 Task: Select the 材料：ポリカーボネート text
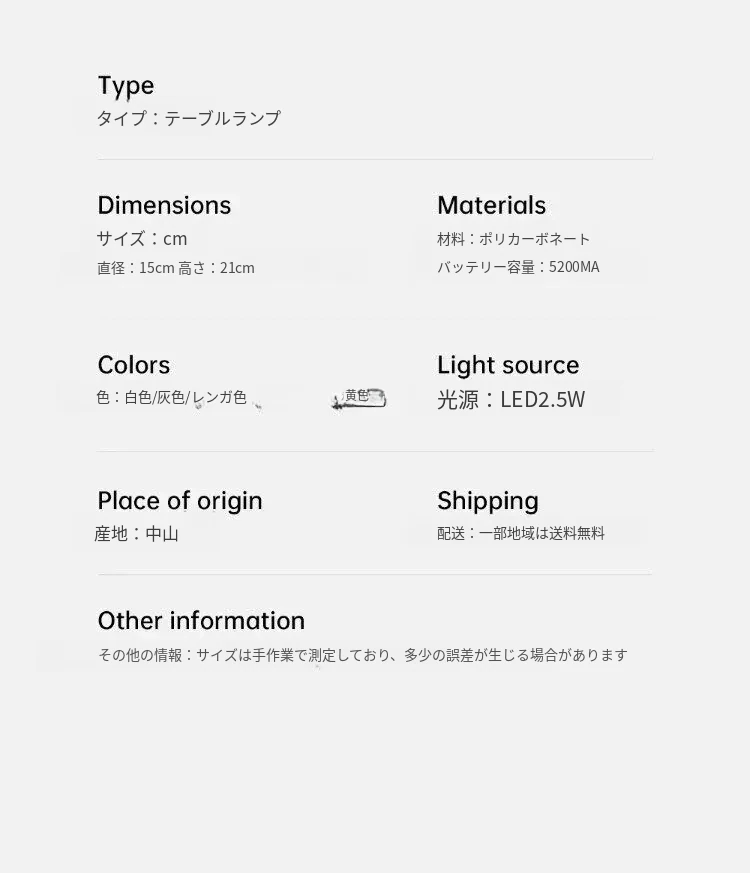pyautogui.click(x=514, y=239)
